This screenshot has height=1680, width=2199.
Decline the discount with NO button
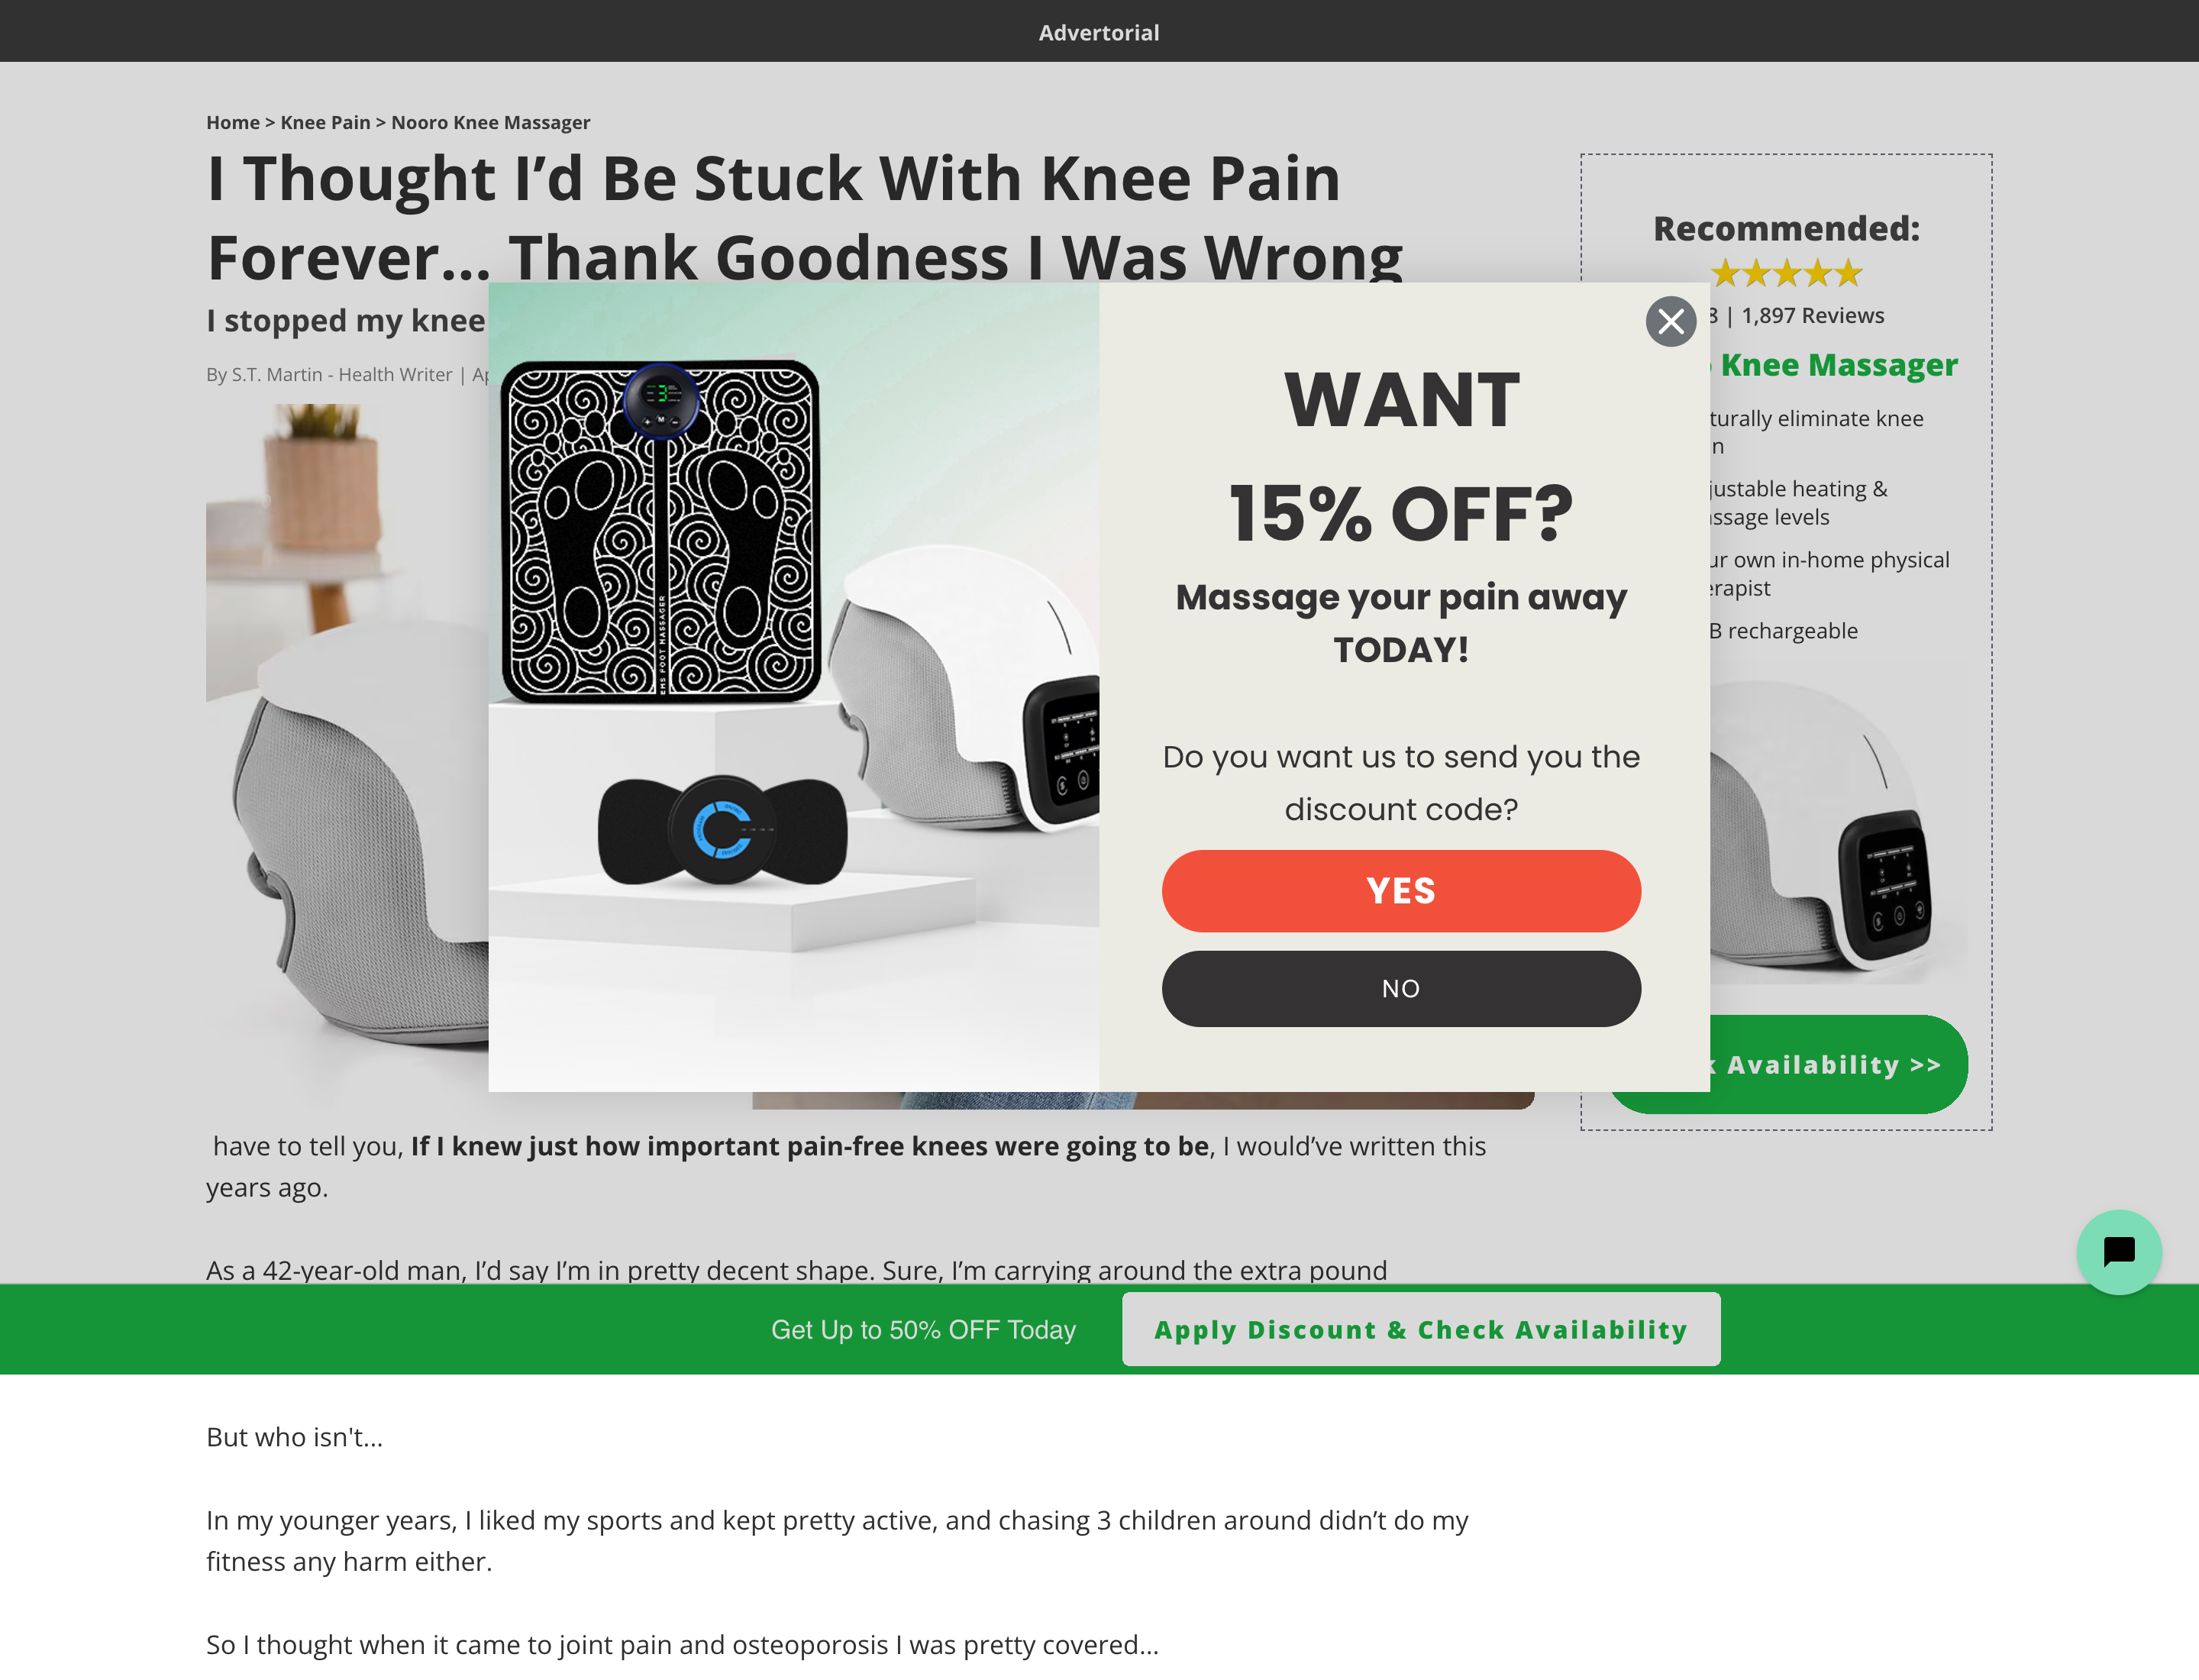(1400, 988)
